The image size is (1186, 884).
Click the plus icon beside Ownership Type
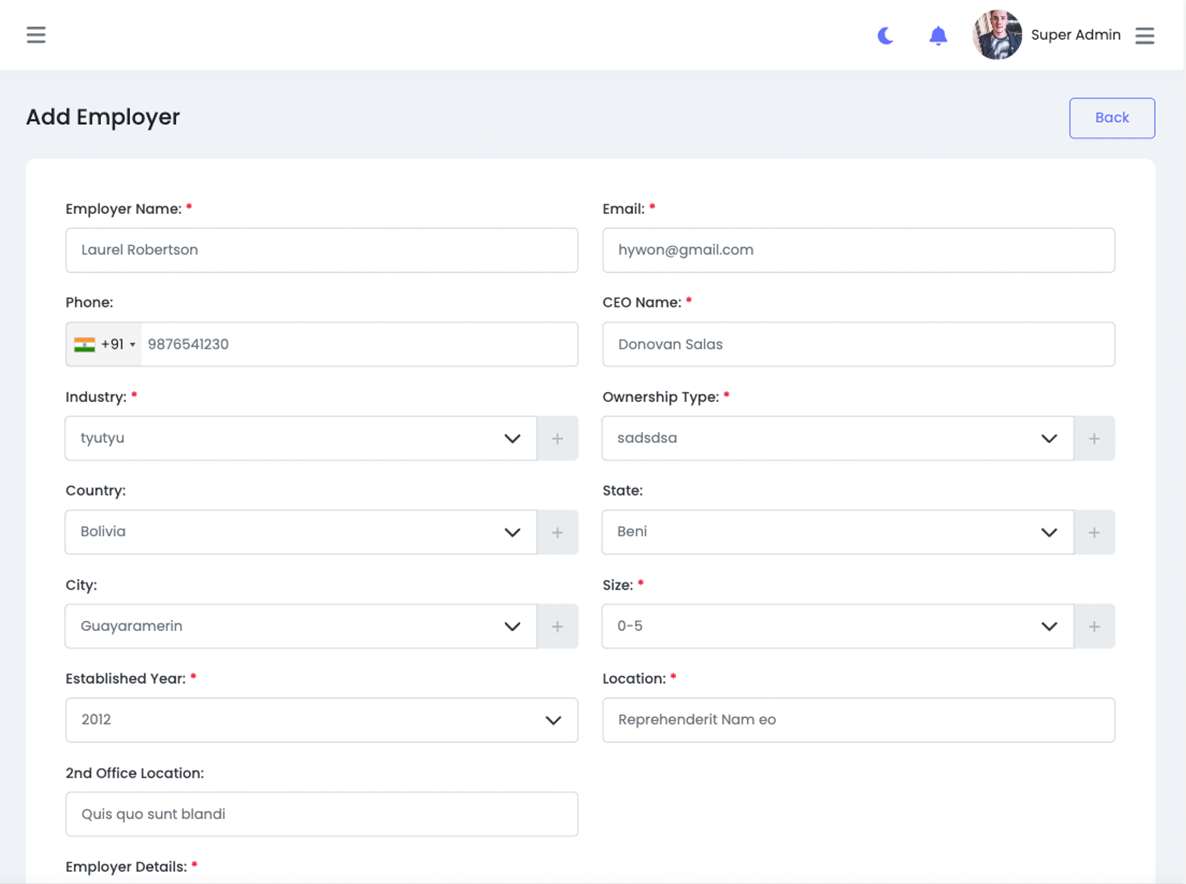coord(1094,438)
